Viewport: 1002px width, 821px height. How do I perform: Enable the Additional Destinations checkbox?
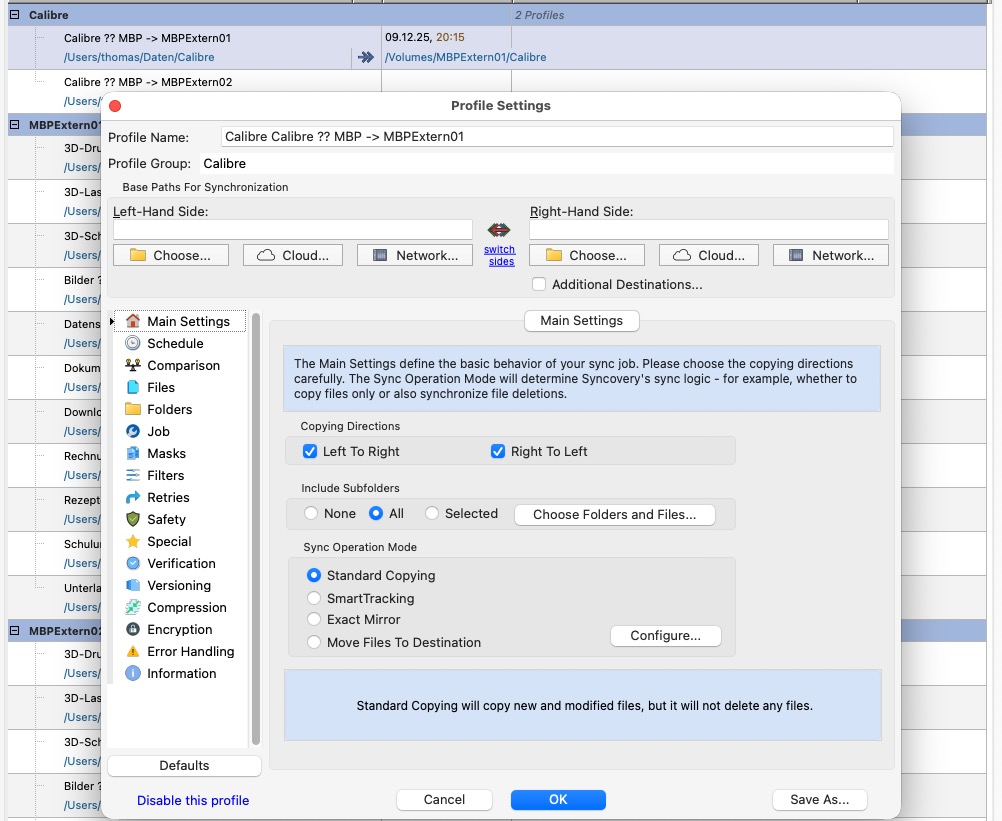[539, 284]
